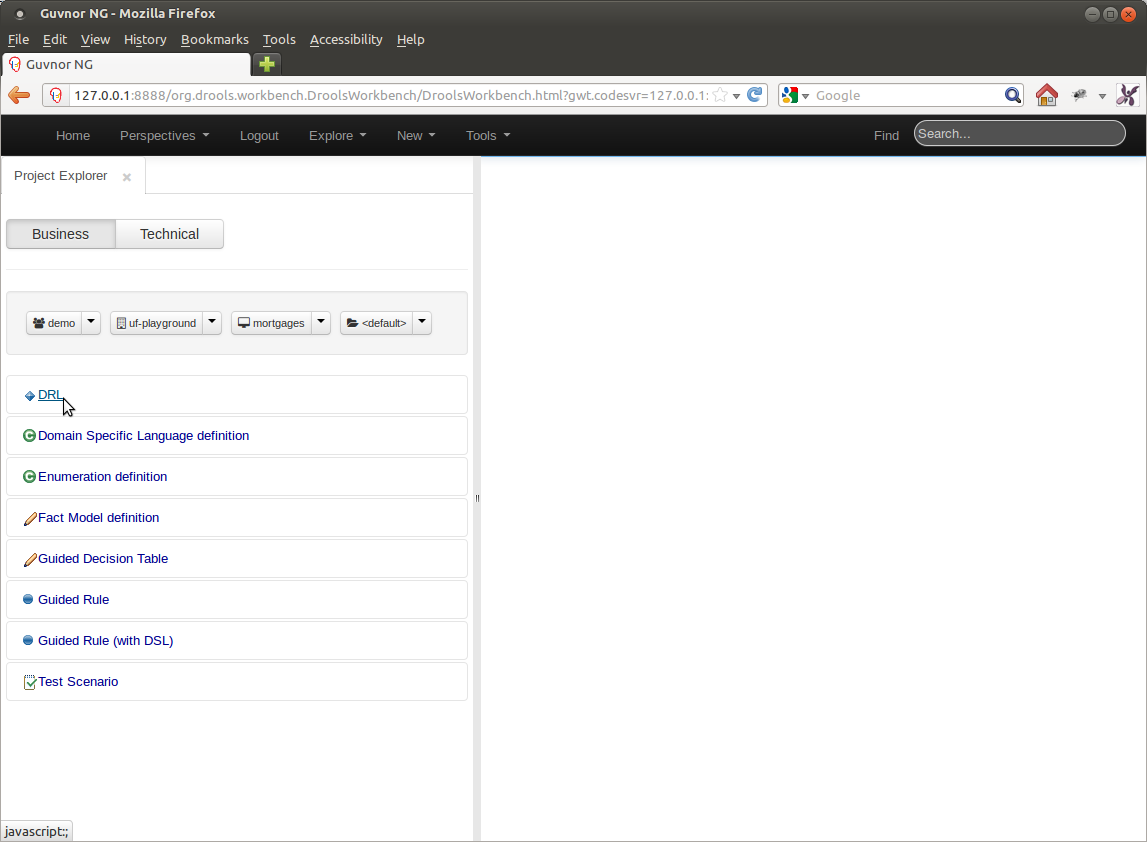Open the Perspectives menu
The height and width of the screenshot is (842, 1147).
164,136
